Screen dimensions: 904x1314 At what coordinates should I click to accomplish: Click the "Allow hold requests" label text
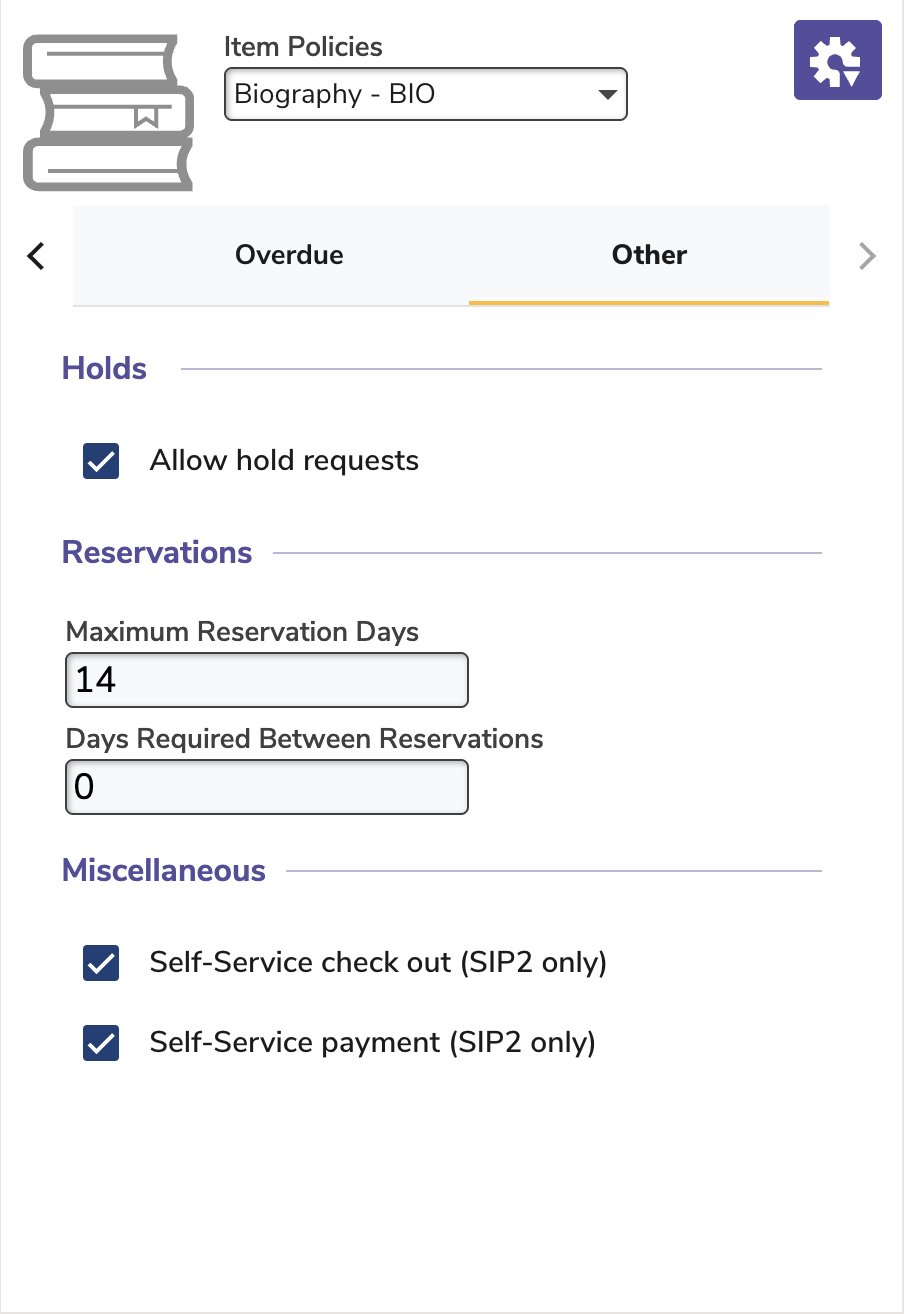coord(284,461)
